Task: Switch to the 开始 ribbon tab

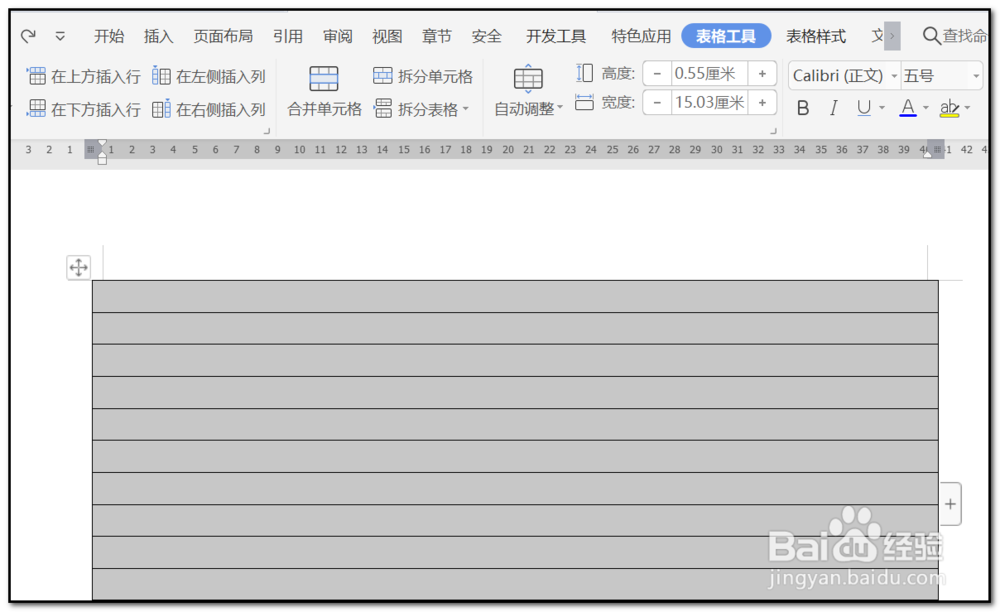Action: [108, 35]
